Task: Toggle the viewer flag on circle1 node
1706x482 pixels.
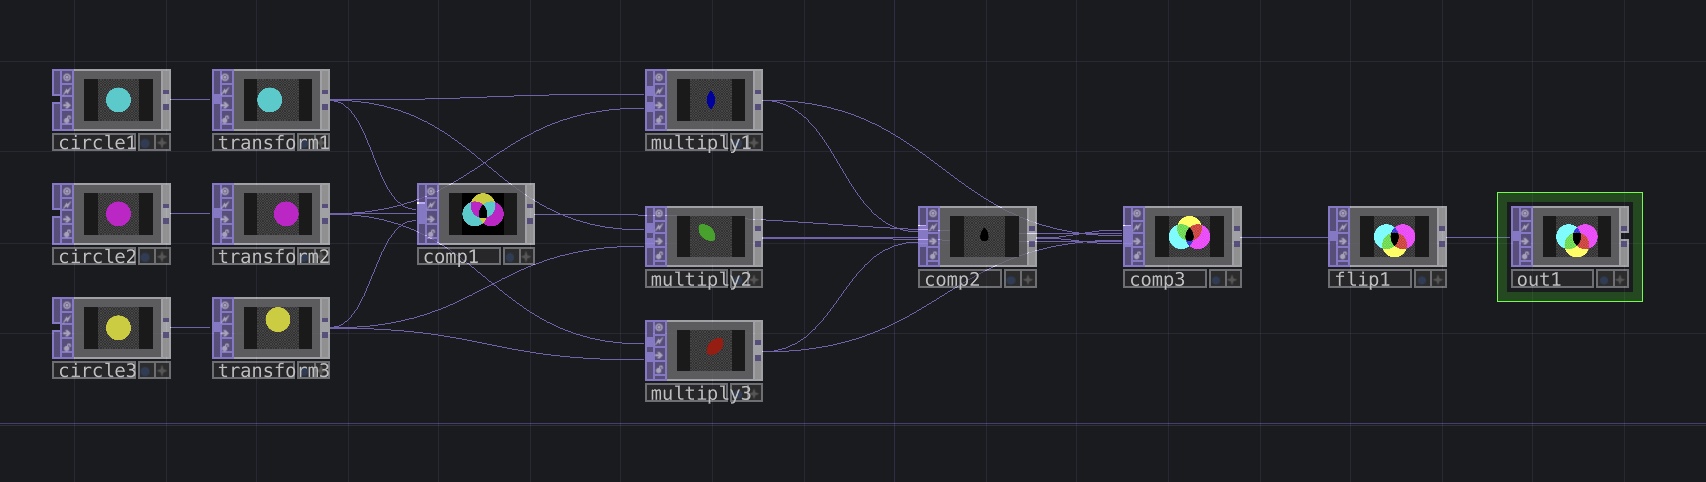Action: (67, 77)
